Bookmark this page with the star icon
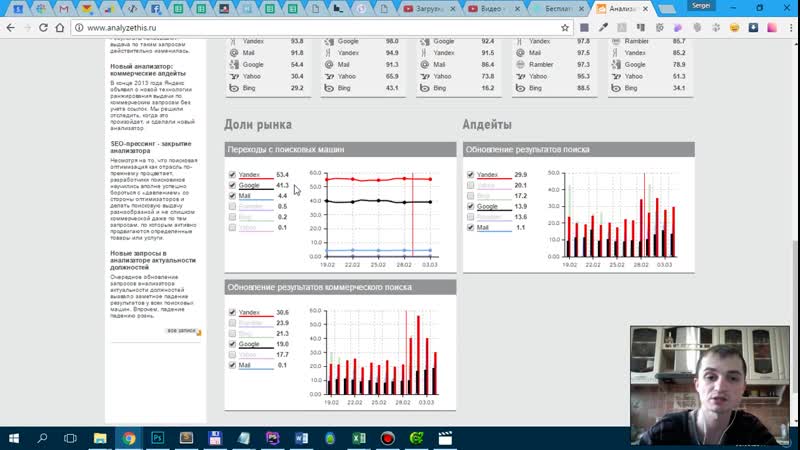This screenshot has width=800, height=450. click(x=565, y=28)
